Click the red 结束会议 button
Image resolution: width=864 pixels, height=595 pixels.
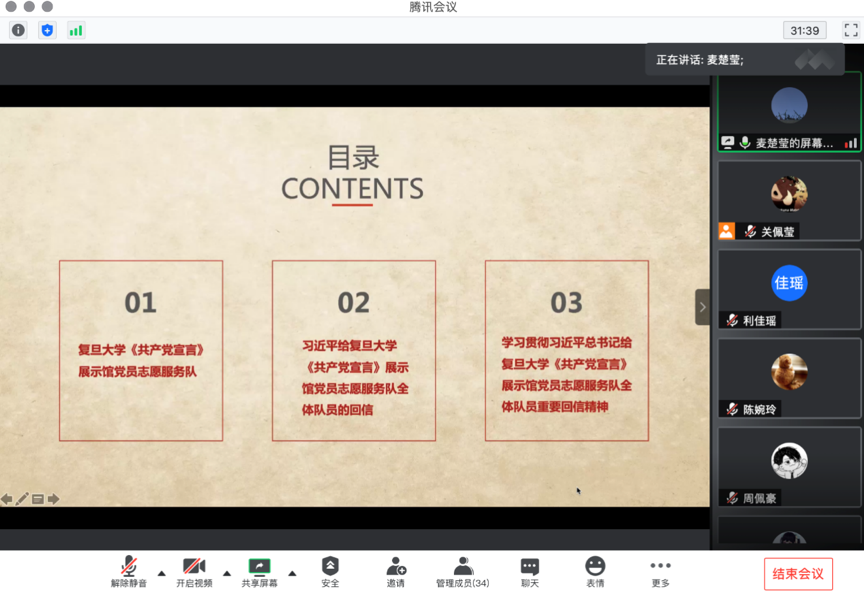[x=798, y=573]
